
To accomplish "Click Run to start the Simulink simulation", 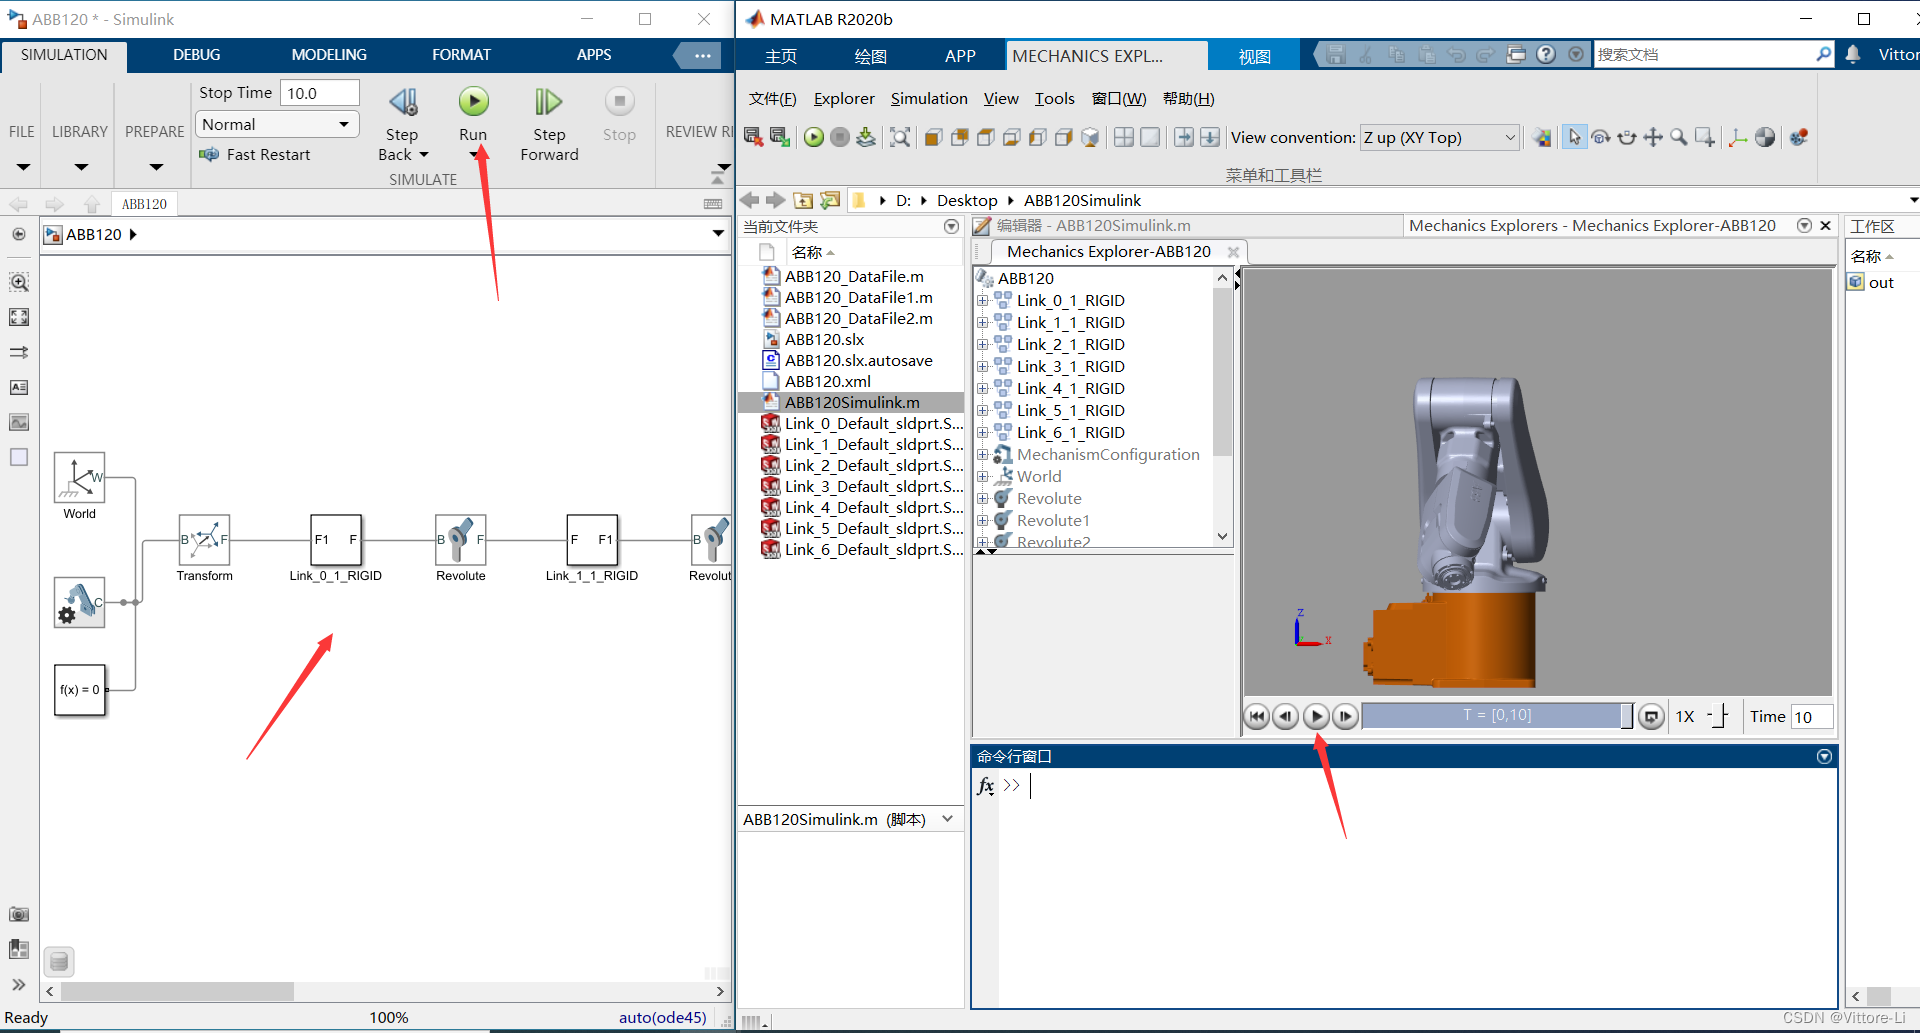I will pyautogui.click(x=473, y=103).
